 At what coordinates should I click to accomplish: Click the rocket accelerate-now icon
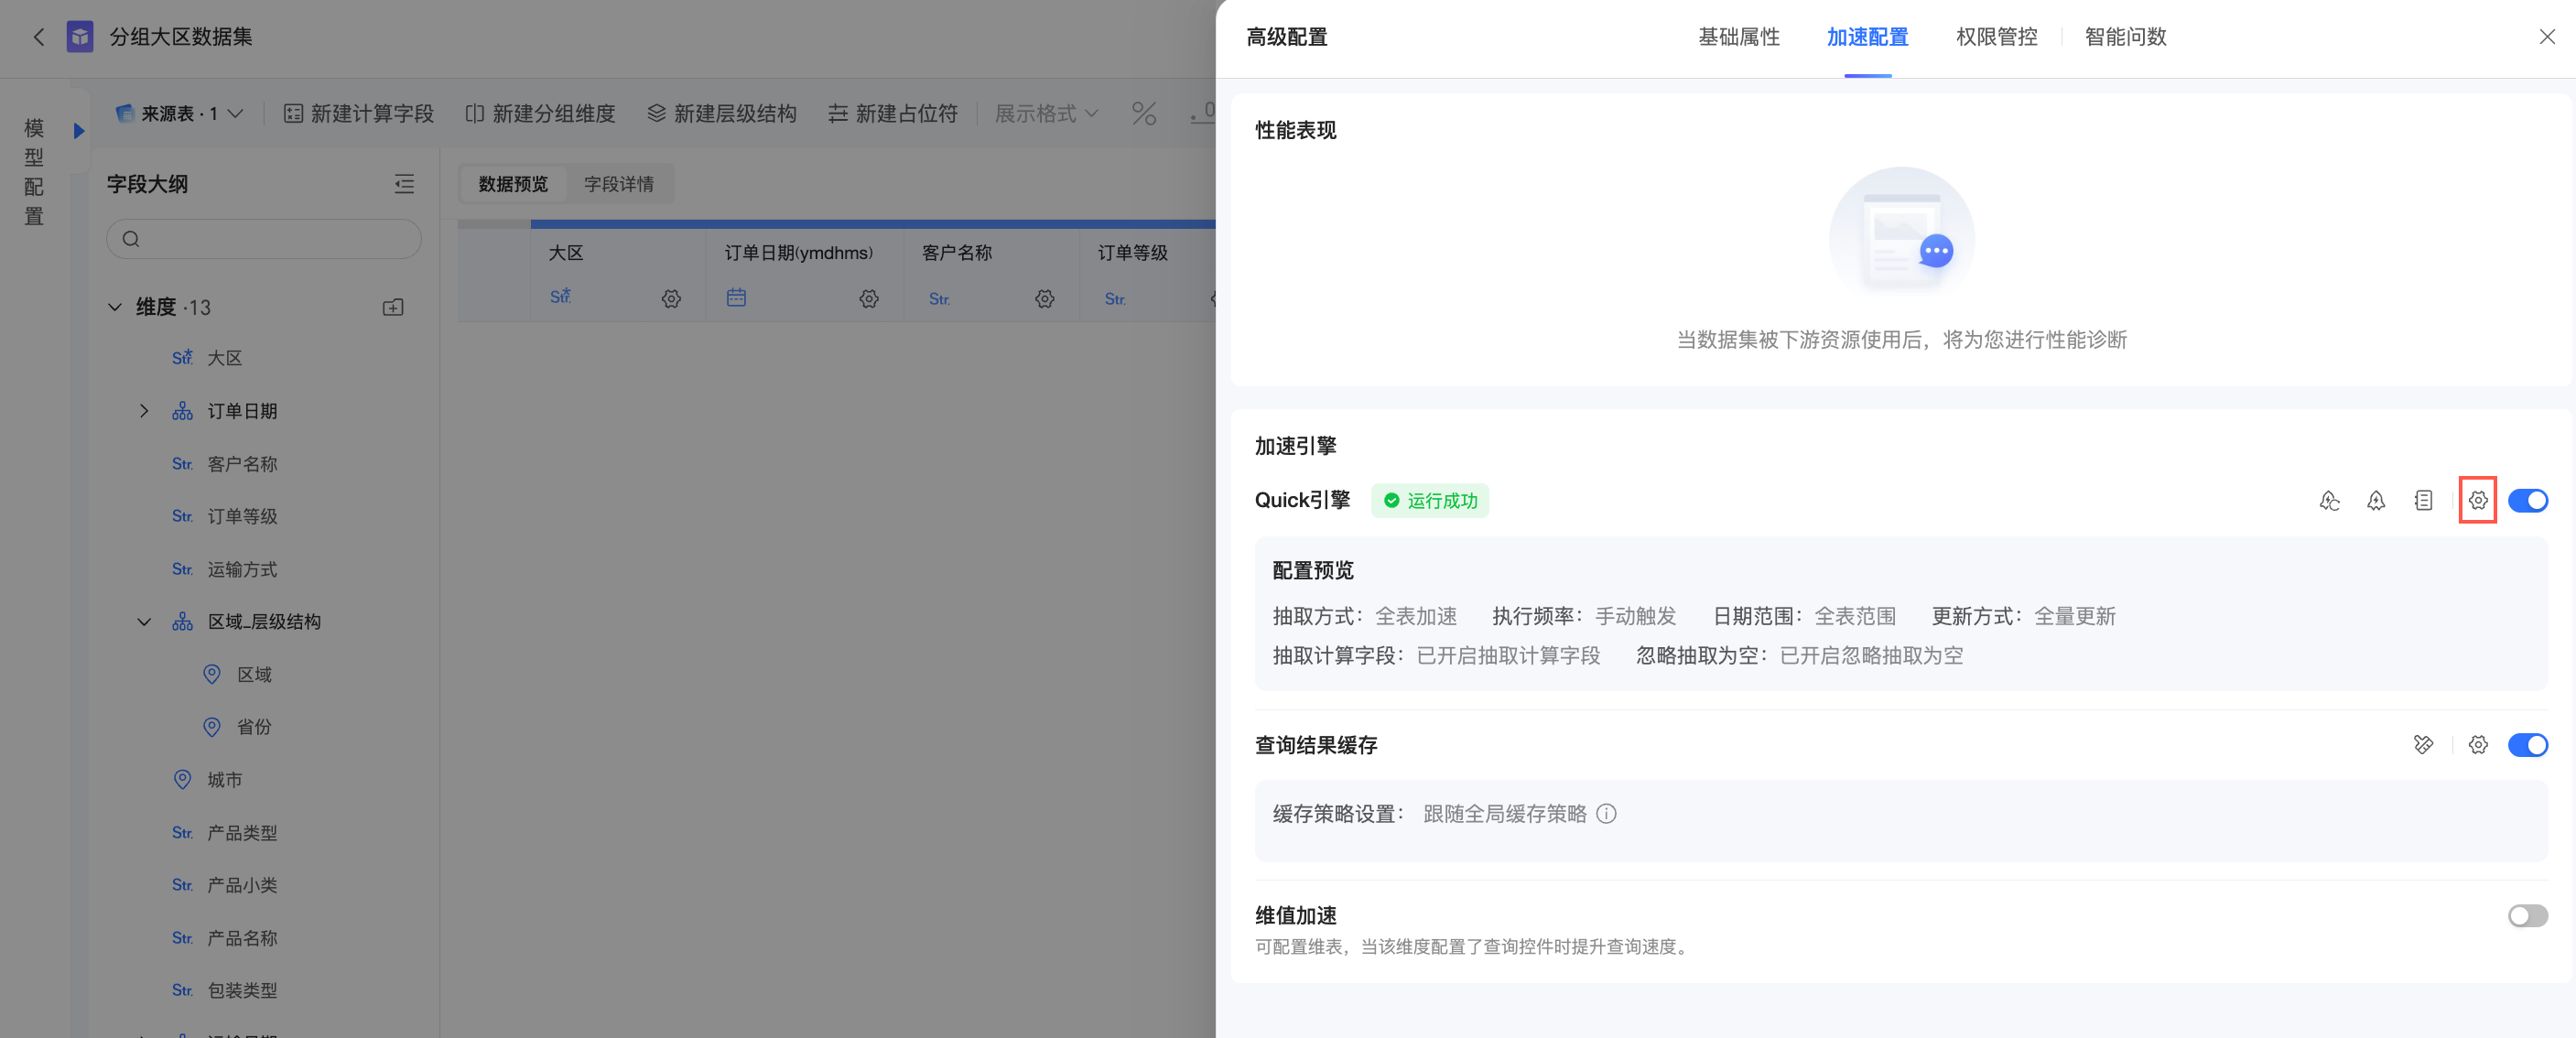2376,500
